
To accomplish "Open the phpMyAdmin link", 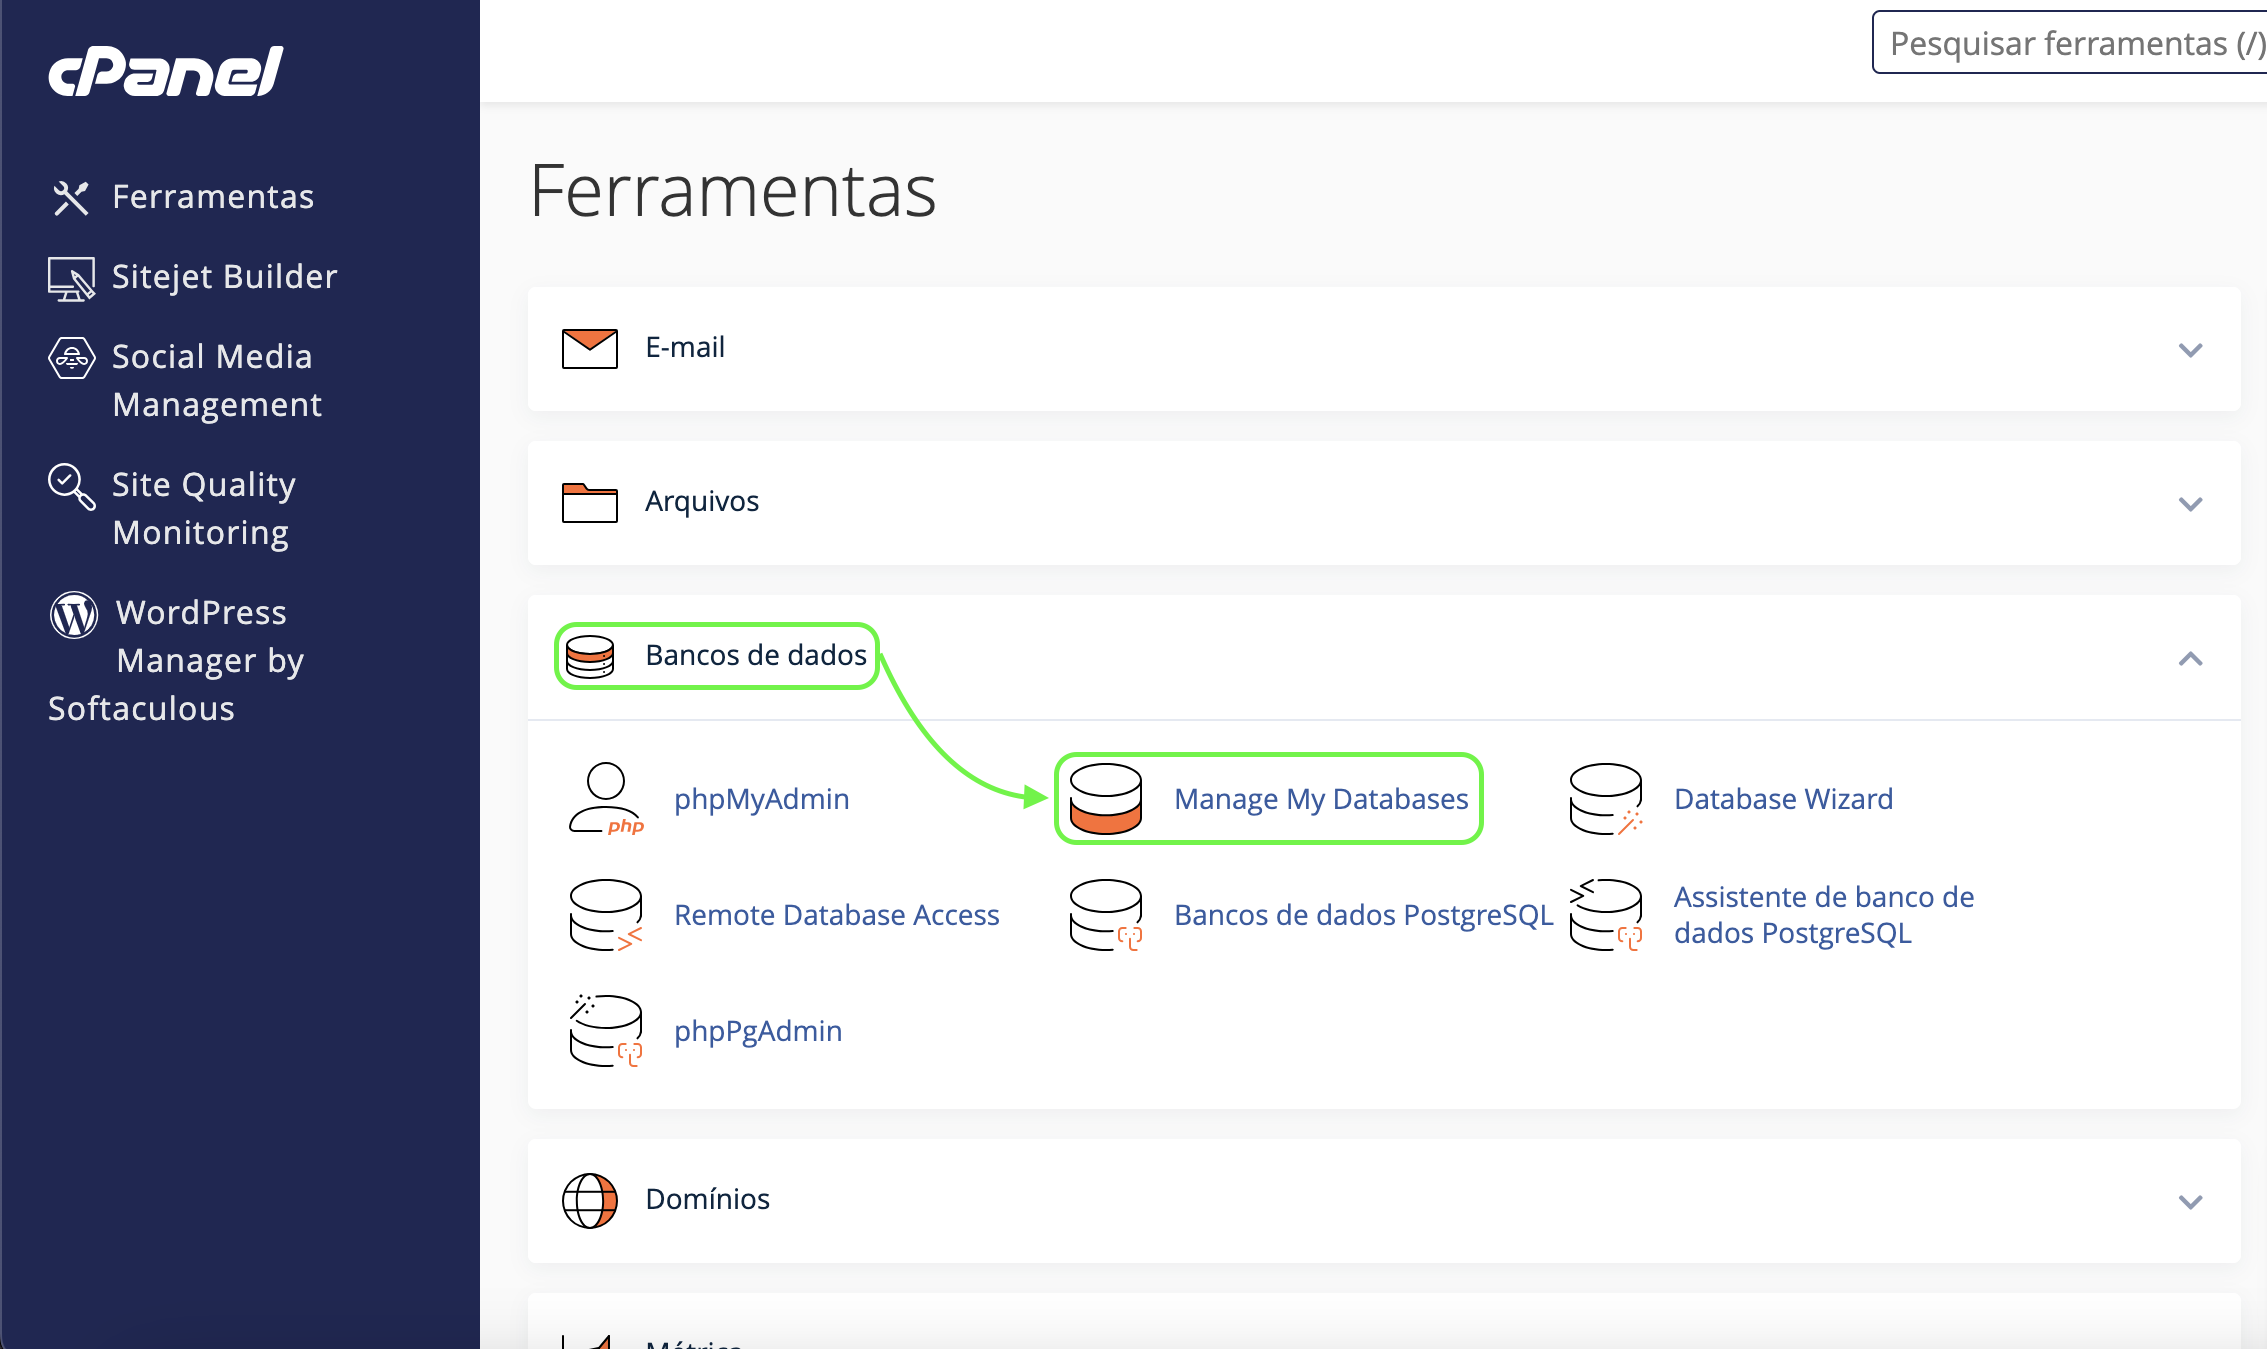I will point(761,799).
